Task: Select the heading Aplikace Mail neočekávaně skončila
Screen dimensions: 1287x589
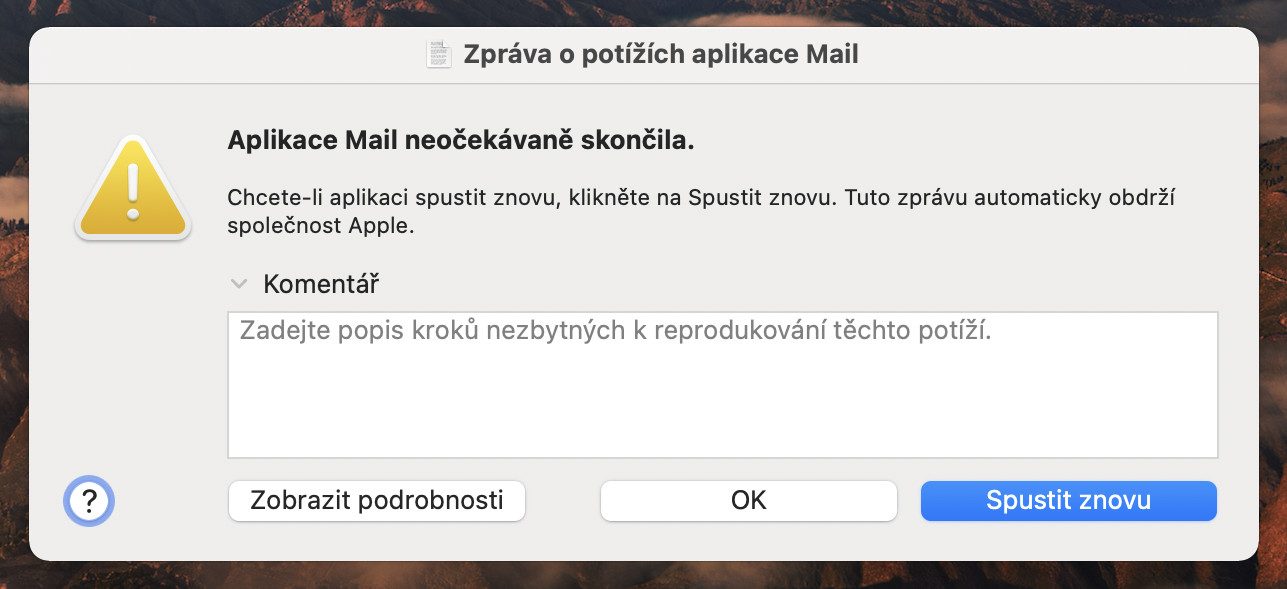Action: [x=461, y=141]
